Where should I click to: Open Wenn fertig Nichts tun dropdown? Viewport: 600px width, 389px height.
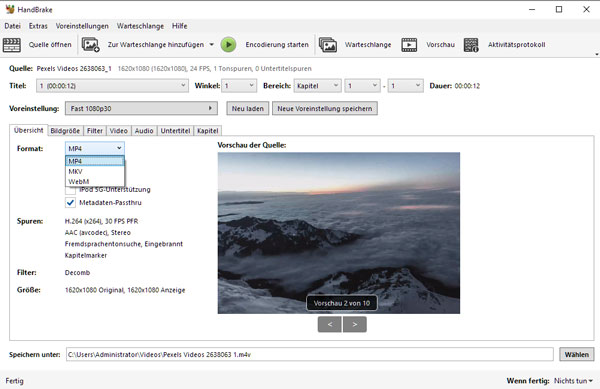click(573, 381)
